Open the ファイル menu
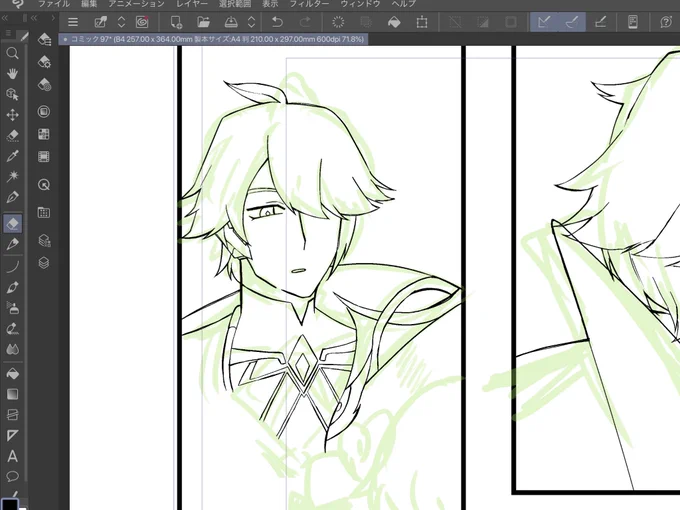Screen dimensions: 680x510 point(54,4)
